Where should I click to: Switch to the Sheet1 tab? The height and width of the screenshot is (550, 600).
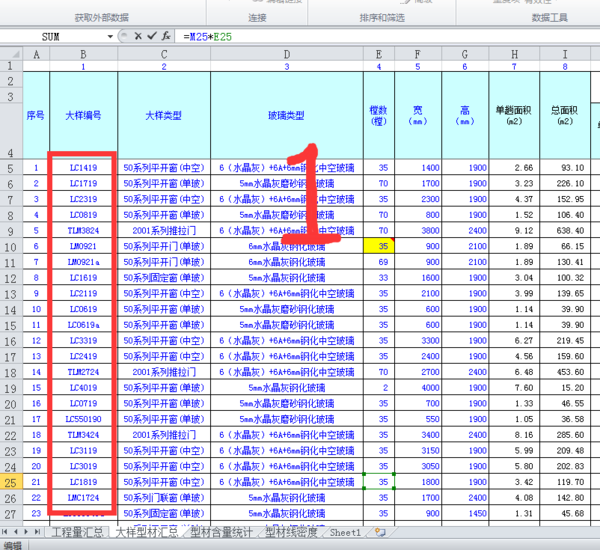(345, 532)
